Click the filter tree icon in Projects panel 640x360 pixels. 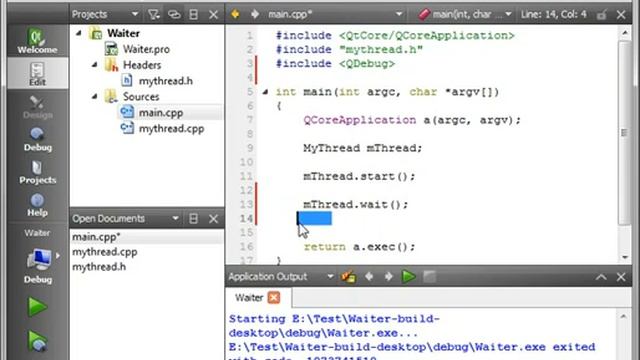(153, 14)
